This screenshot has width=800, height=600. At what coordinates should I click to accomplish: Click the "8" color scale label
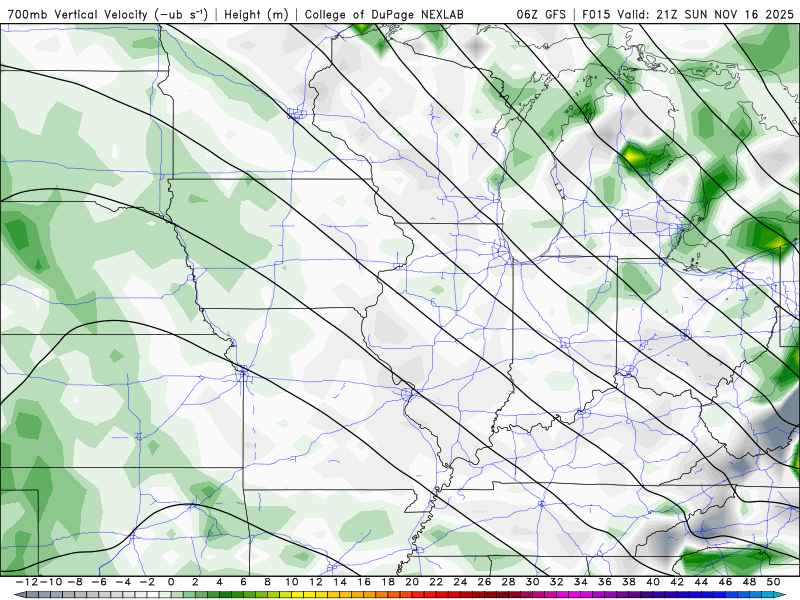[267, 582]
